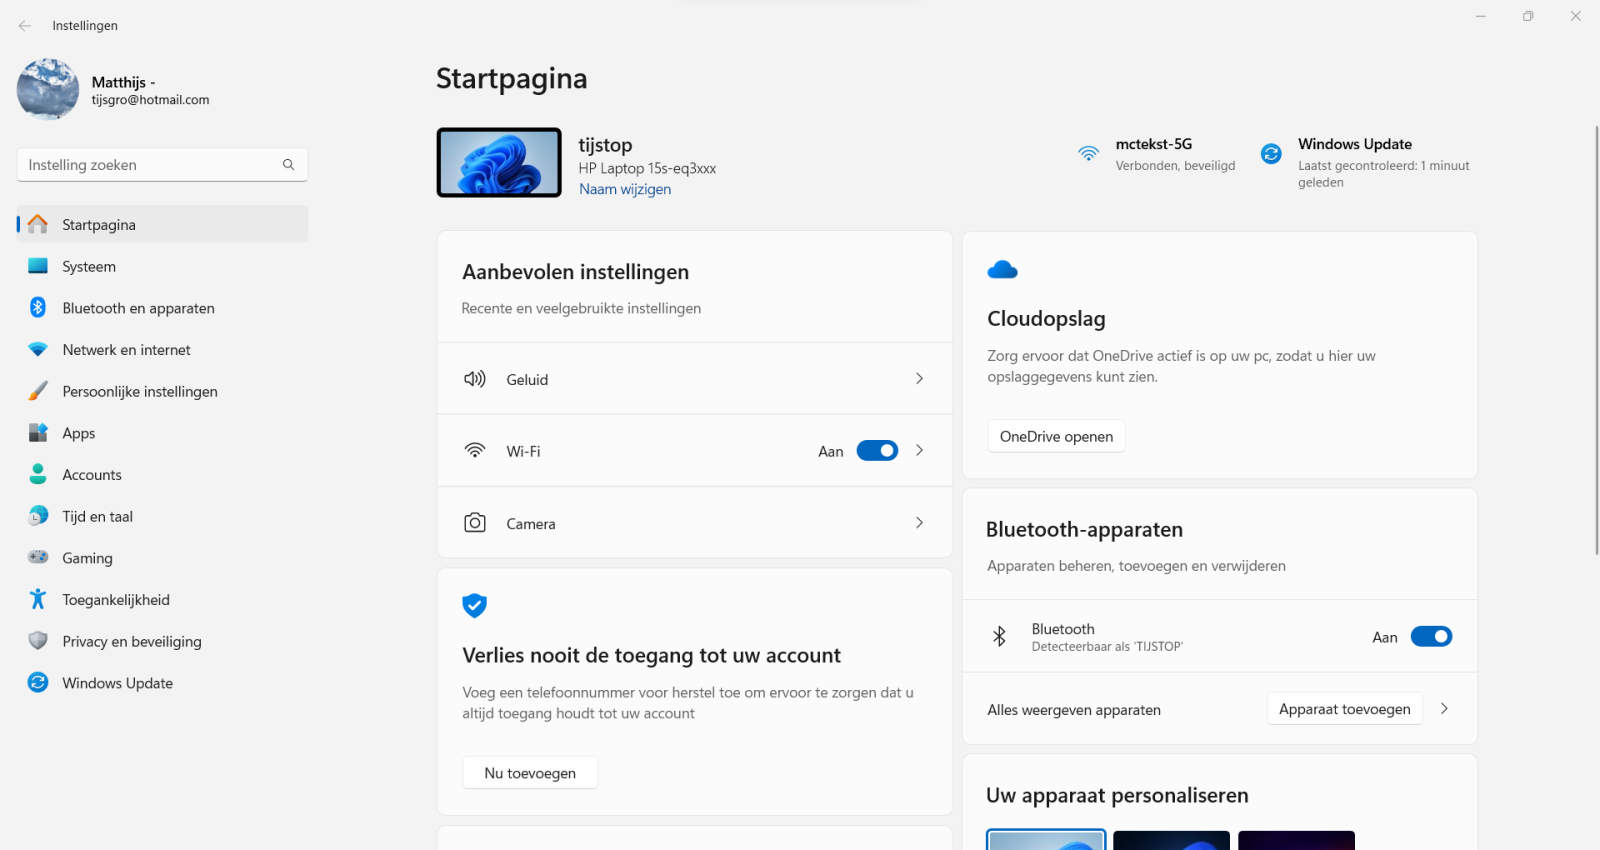This screenshot has height=850, width=1600.
Task: Click the Wi-Fi network icon beside mctekst-5G
Action: point(1088,154)
